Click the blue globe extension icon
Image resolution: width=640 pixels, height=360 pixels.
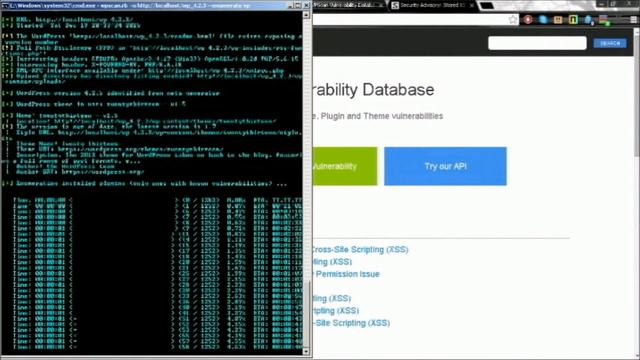(x=543, y=20)
